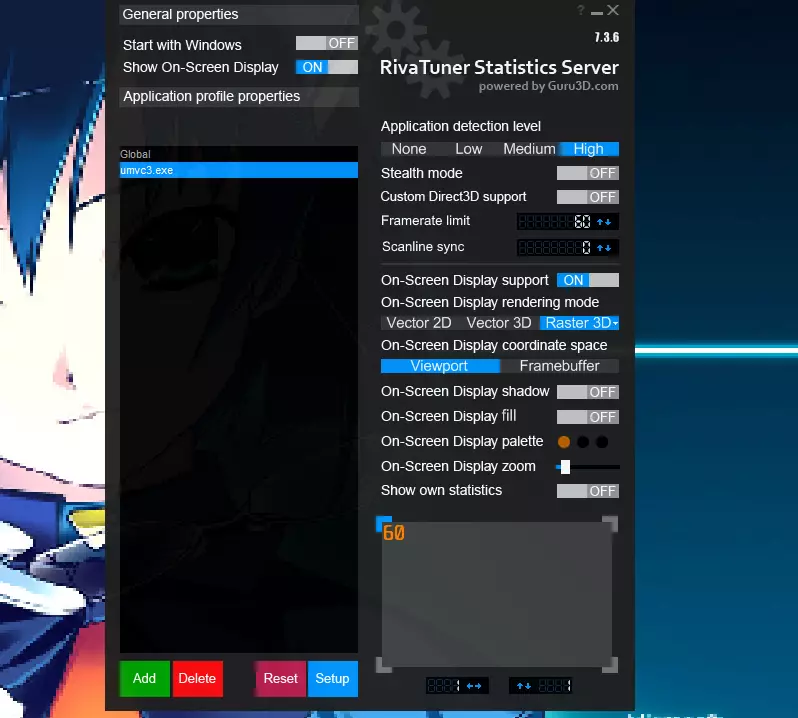Click the Scanline sync value field
This screenshot has height=718, width=798.
[556, 248]
